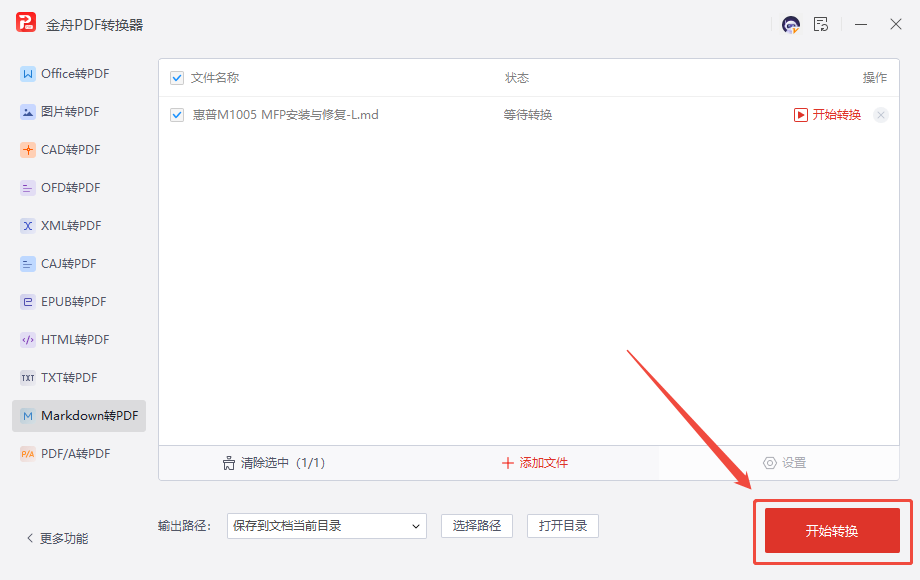Click the red play icon in file row
The height and width of the screenshot is (580, 920).
coord(800,115)
